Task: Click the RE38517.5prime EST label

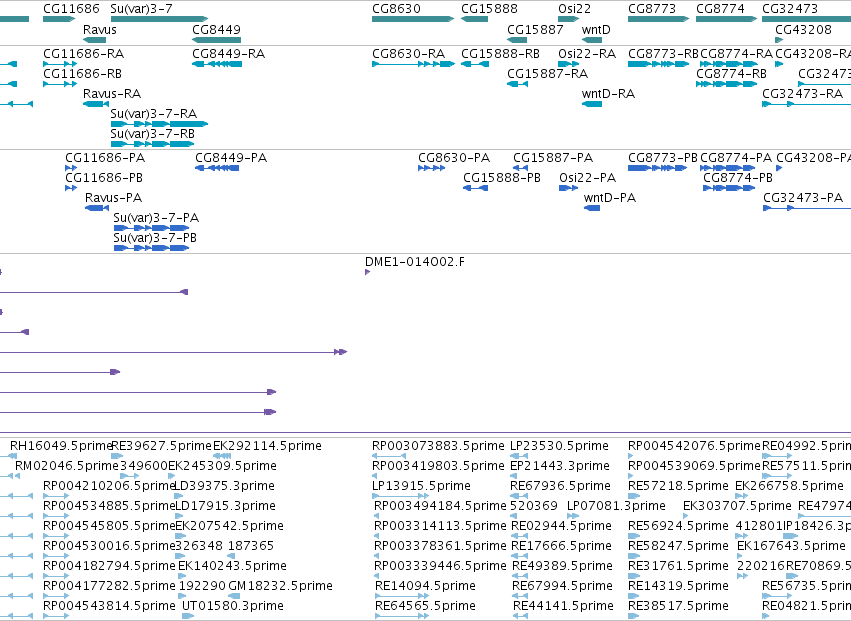Action: tap(678, 606)
